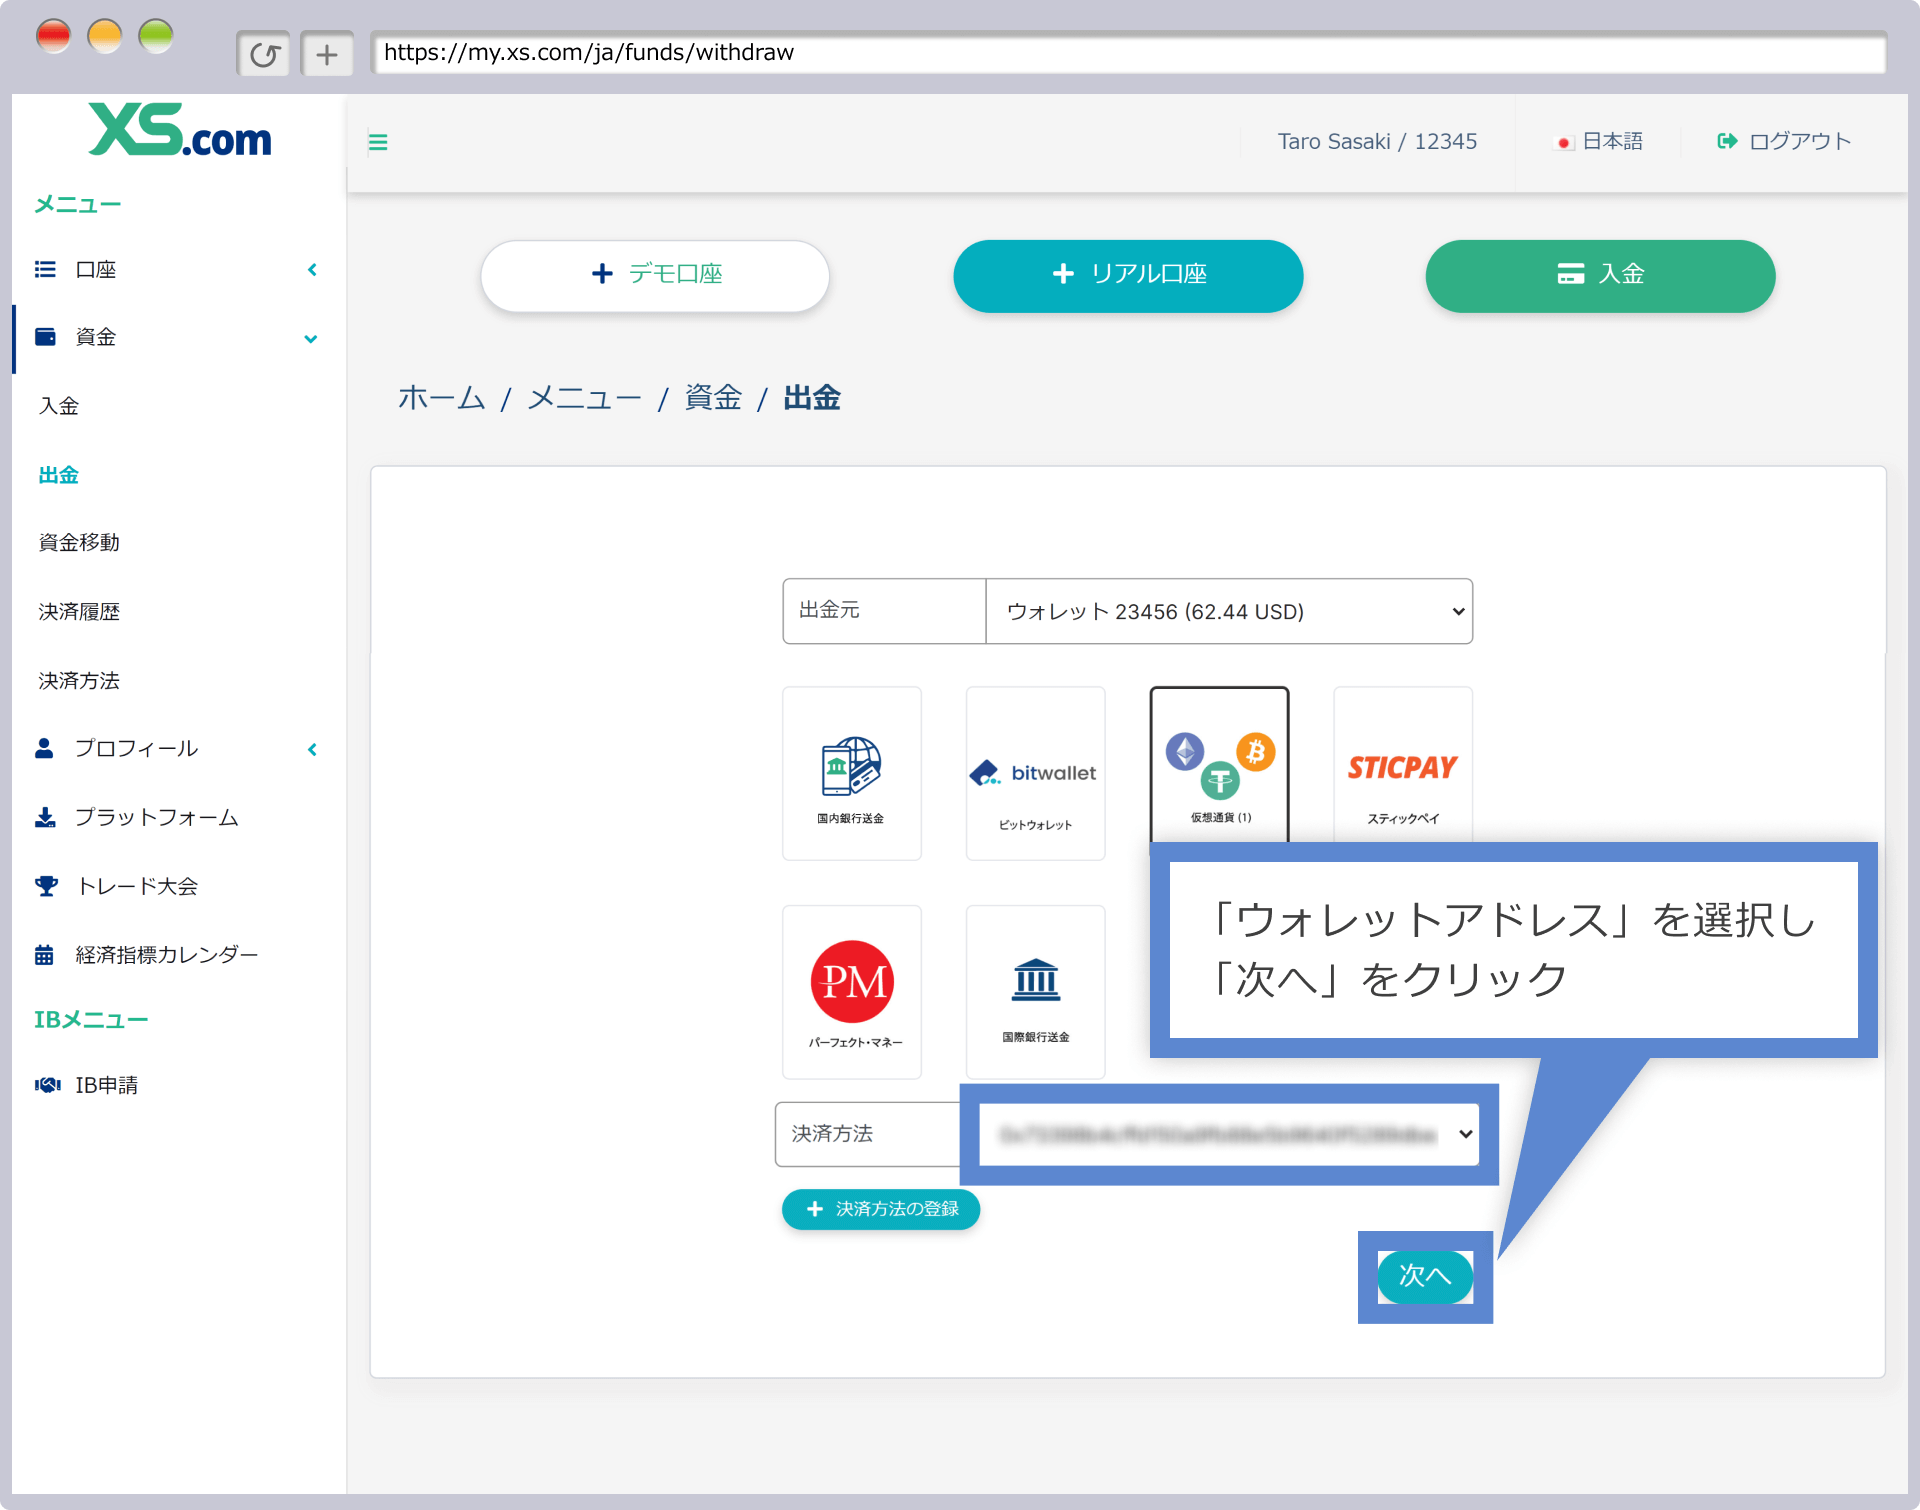
Task: Open プラットフォーム menu item
Action: coord(156,818)
